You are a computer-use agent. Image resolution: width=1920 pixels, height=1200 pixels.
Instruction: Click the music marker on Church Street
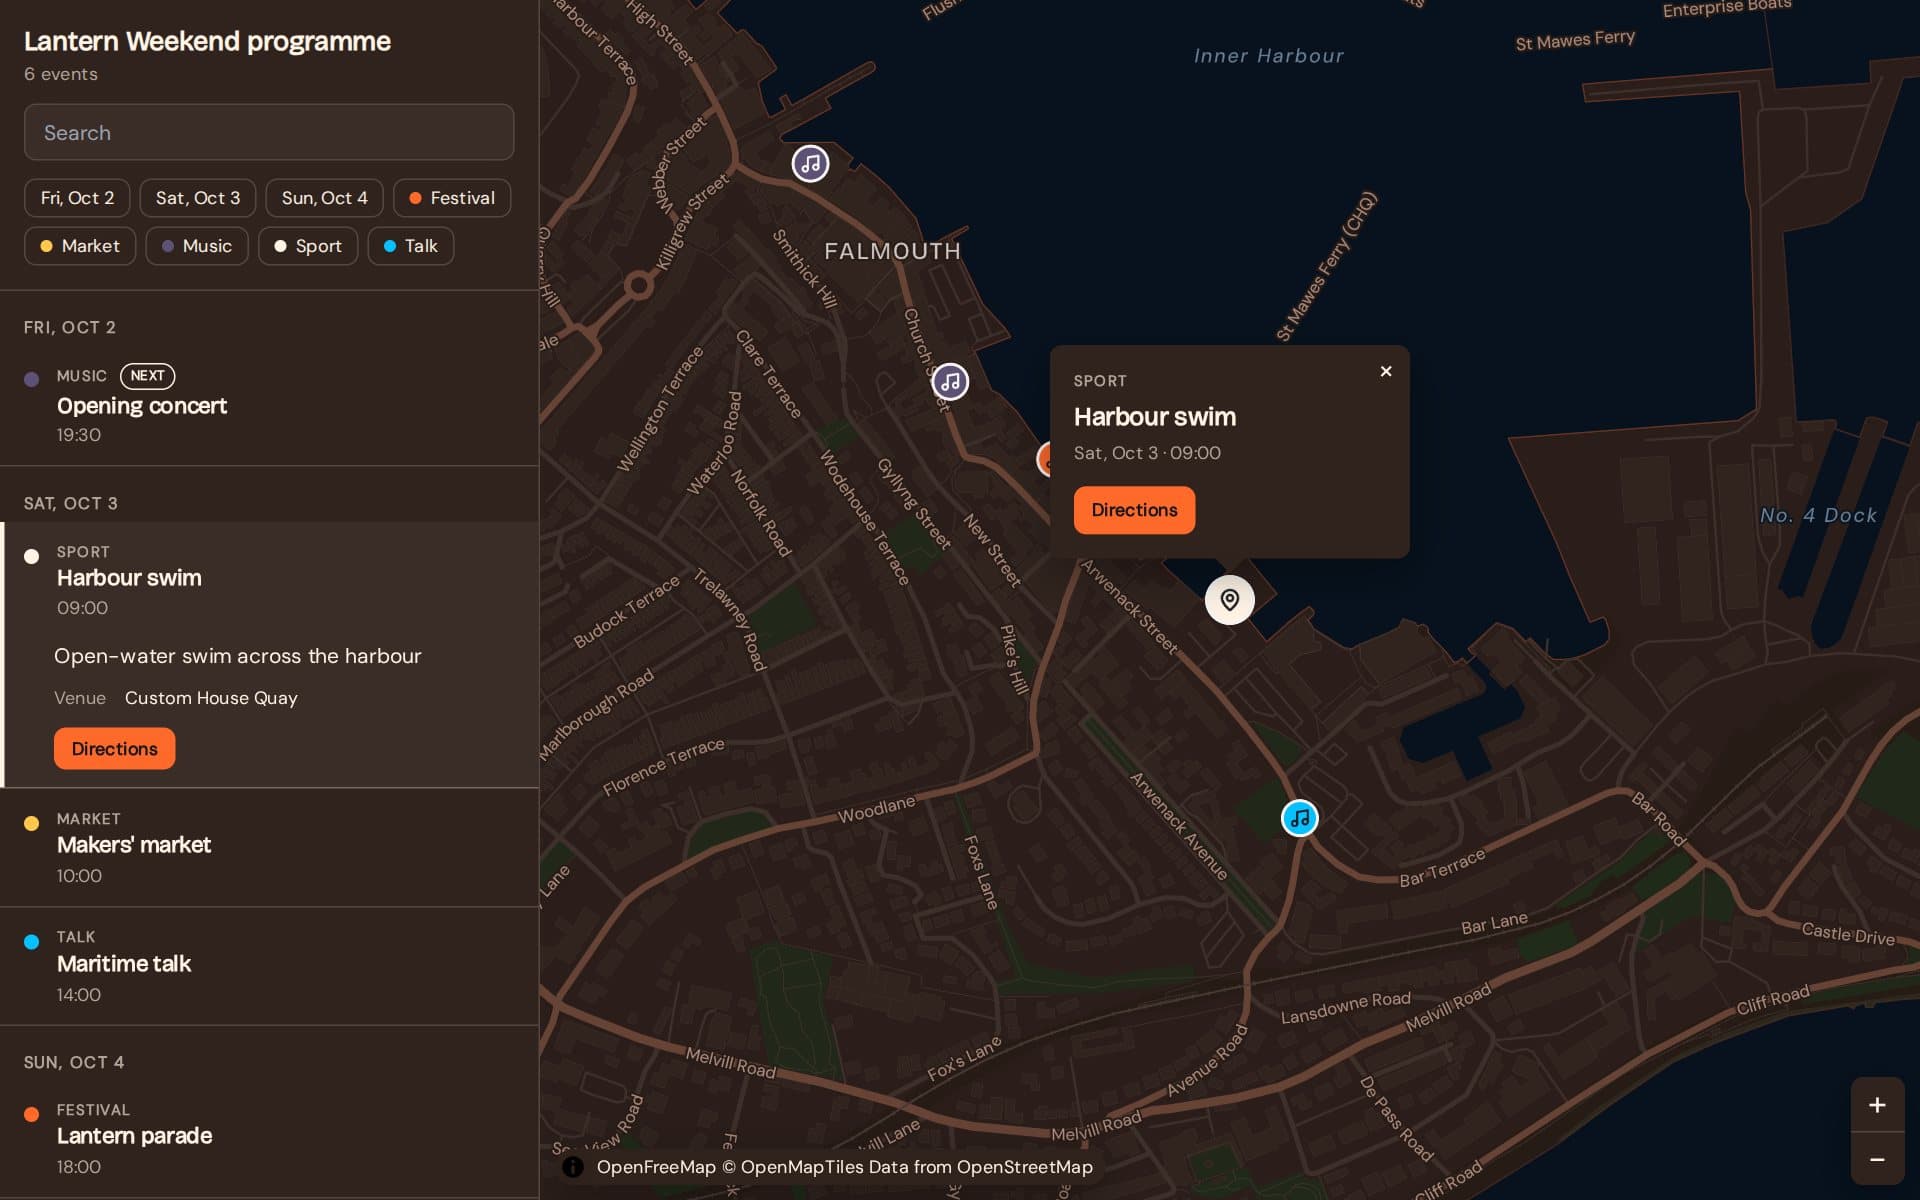(x=950, y=381)
